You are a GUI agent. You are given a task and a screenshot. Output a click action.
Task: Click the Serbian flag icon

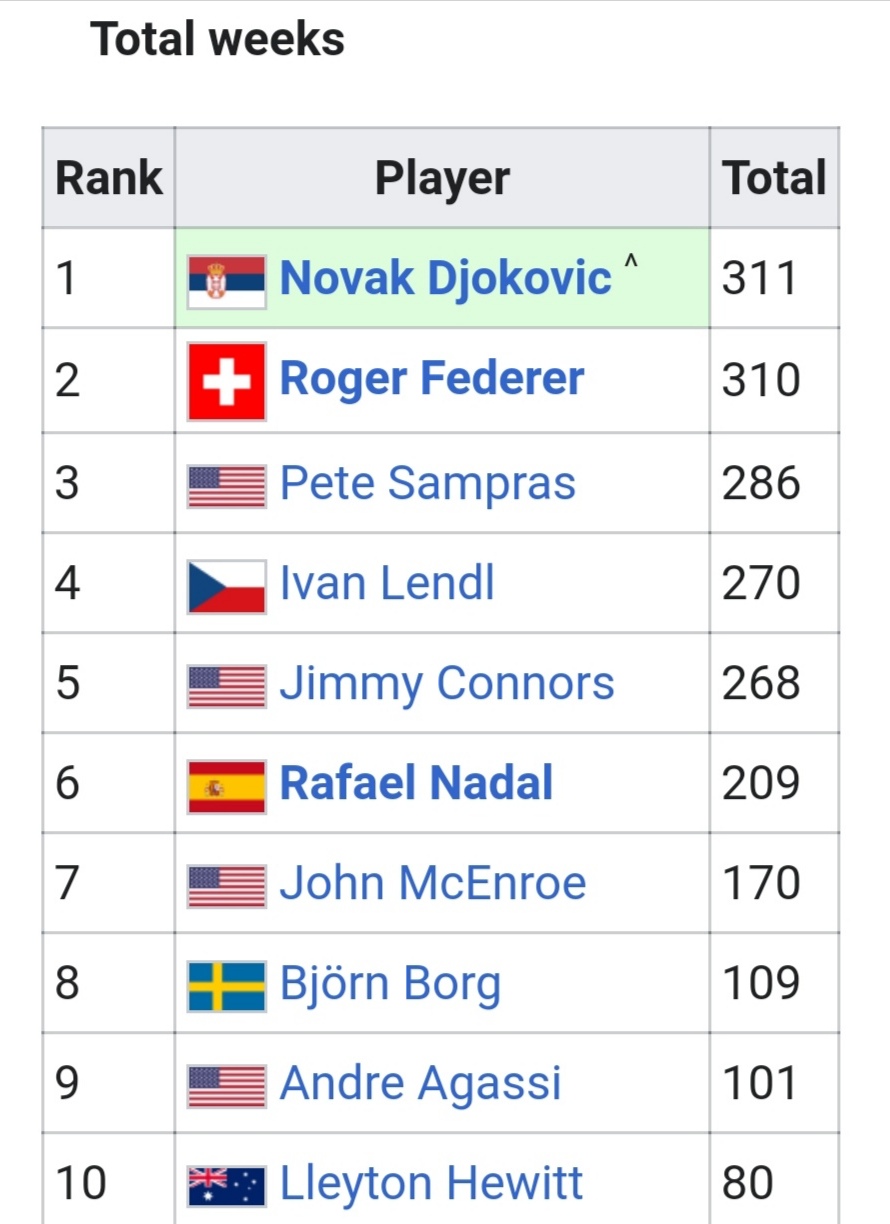click(227, 279)
